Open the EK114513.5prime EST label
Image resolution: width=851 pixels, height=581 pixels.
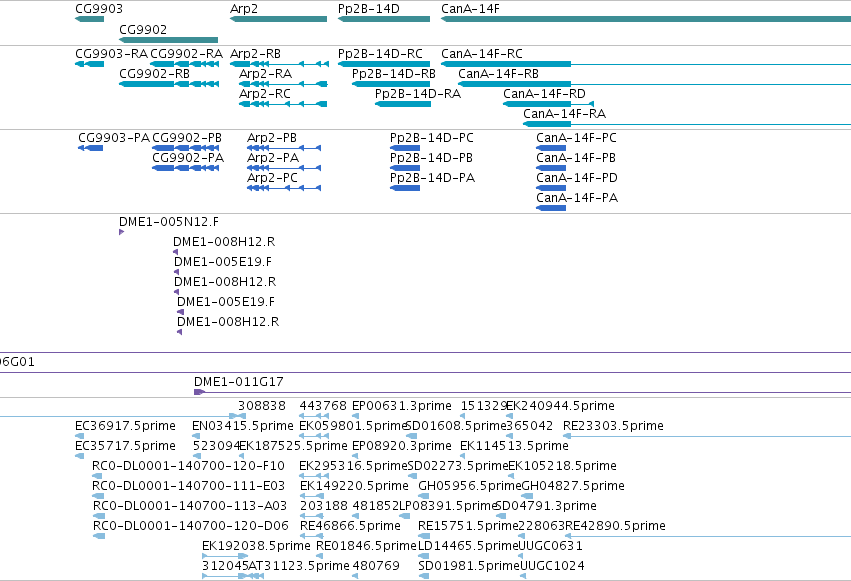(515, 446)
